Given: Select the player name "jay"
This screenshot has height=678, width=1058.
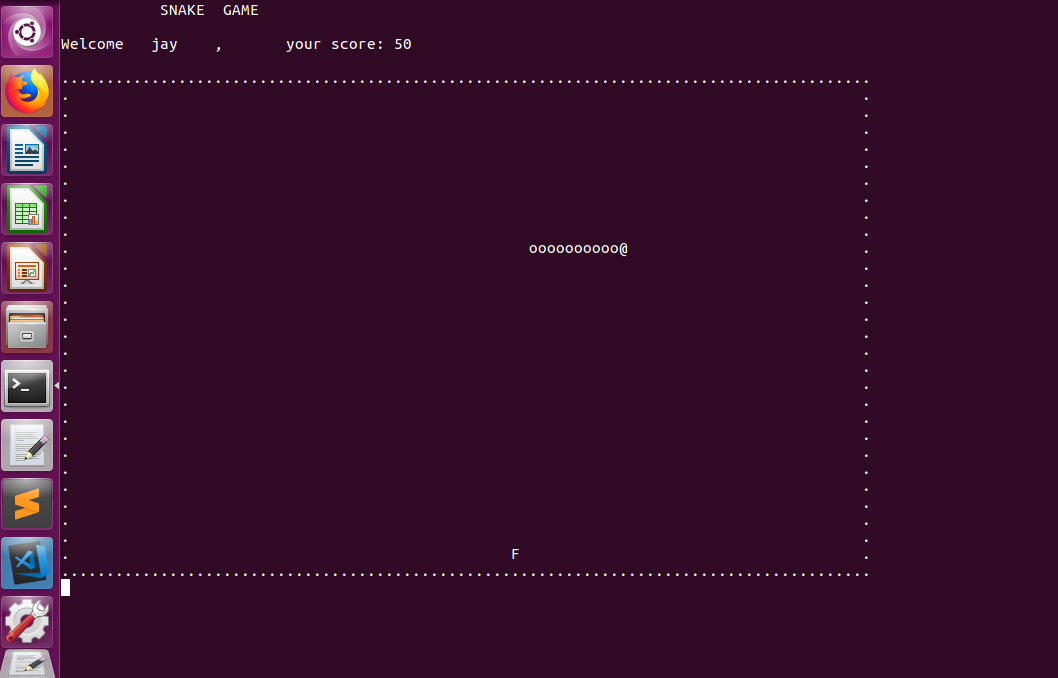Looking at the screenshot, I should [165, 45].
